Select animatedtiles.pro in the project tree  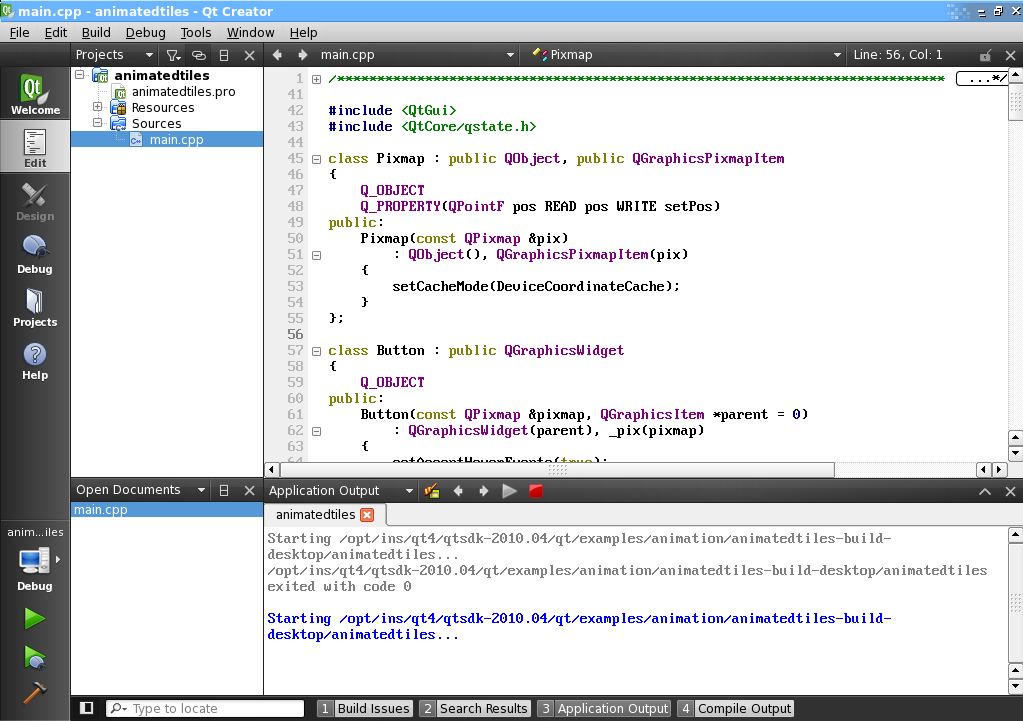(183, 91)
